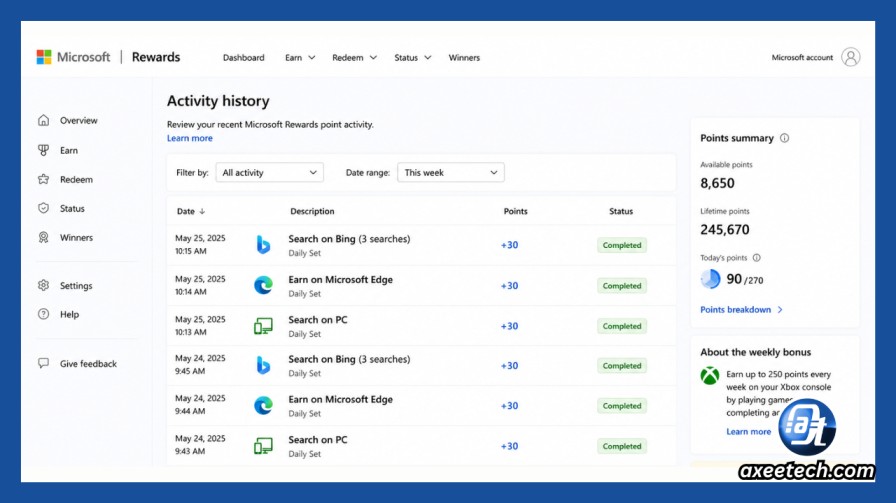Open the All activity filter dropdown
This screenshot has height=503, width=896.
pyautogui.click(x=269, y=173)
